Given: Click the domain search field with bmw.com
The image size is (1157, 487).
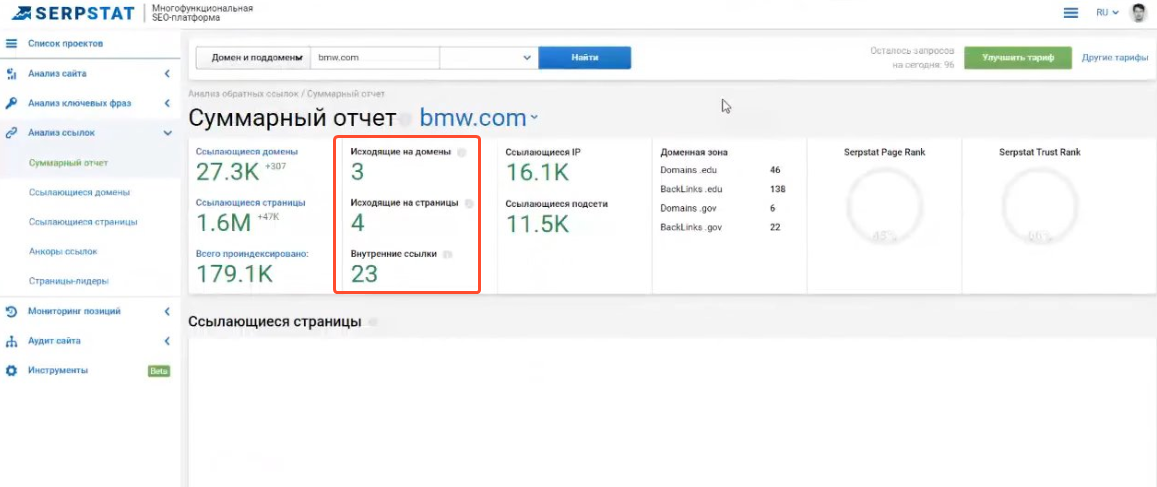Looking at the screenshot, I should coord(374,58).
